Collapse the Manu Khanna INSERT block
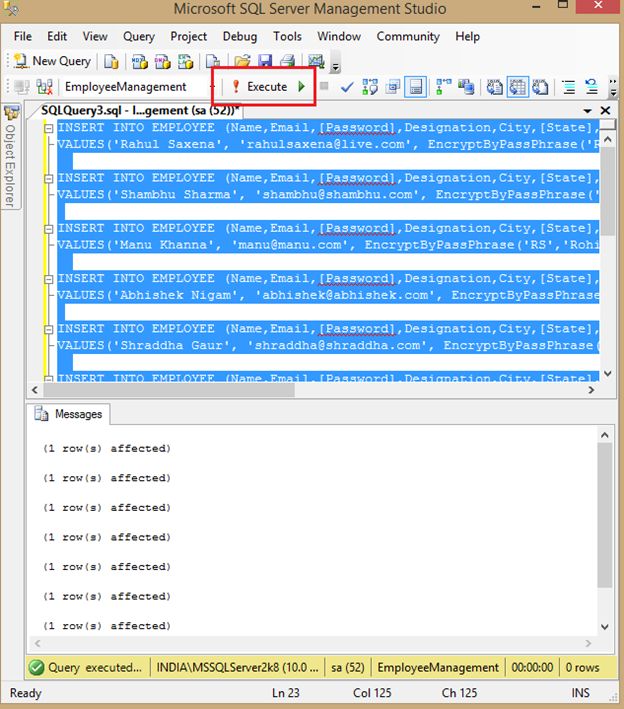Image resolution: width=624 pixels, height=709 pixels. pyautogui.click(x=48, y=229)
